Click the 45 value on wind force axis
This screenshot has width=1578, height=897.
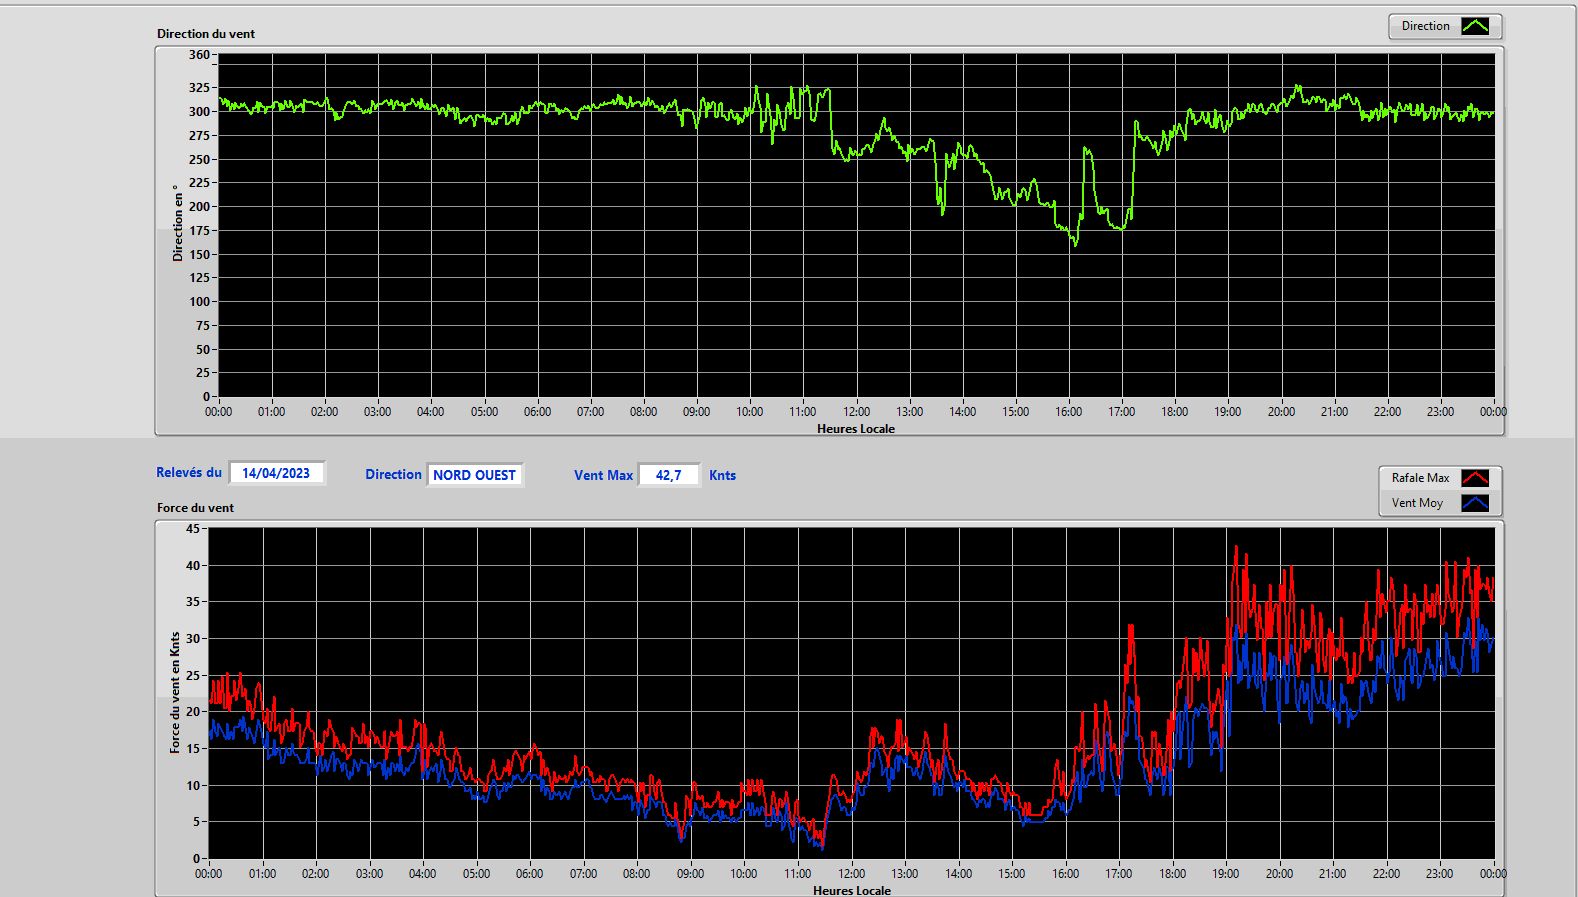point(193,529)
